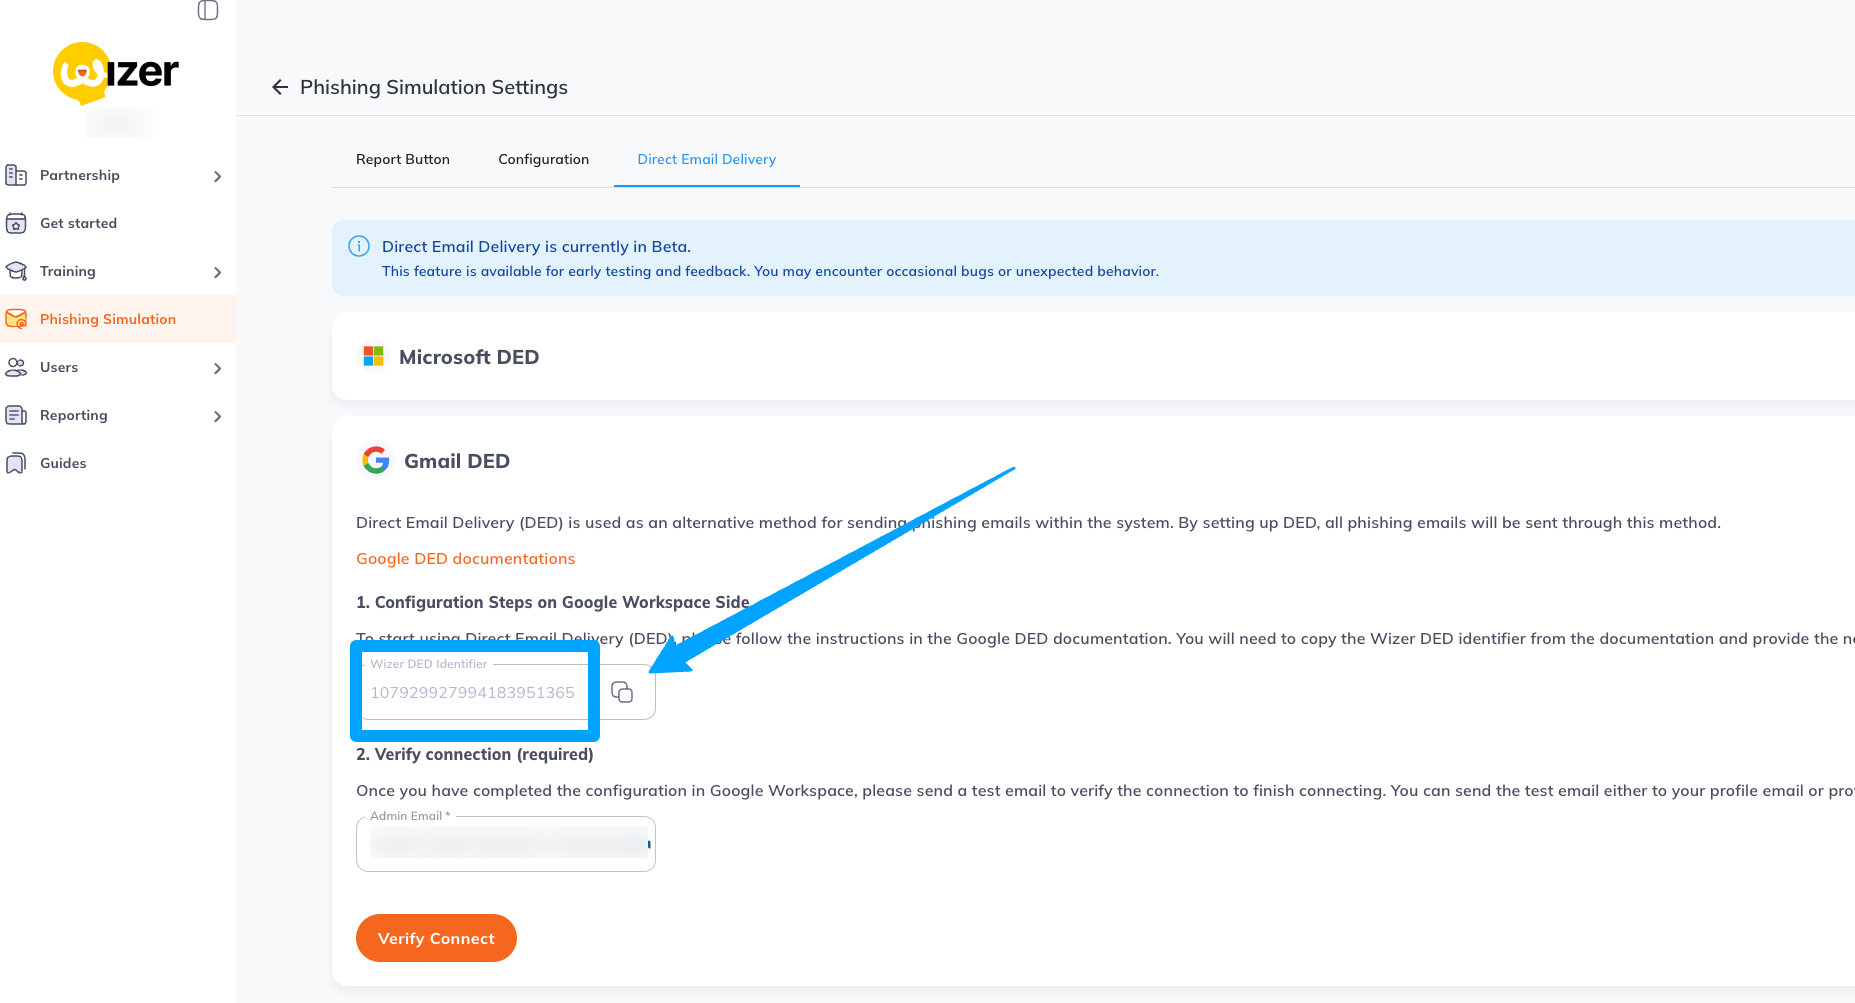Viewport: 1855px width, 1003px height.
Task: Expand the Partnership menu chevron
Action: tap(217, 176)
